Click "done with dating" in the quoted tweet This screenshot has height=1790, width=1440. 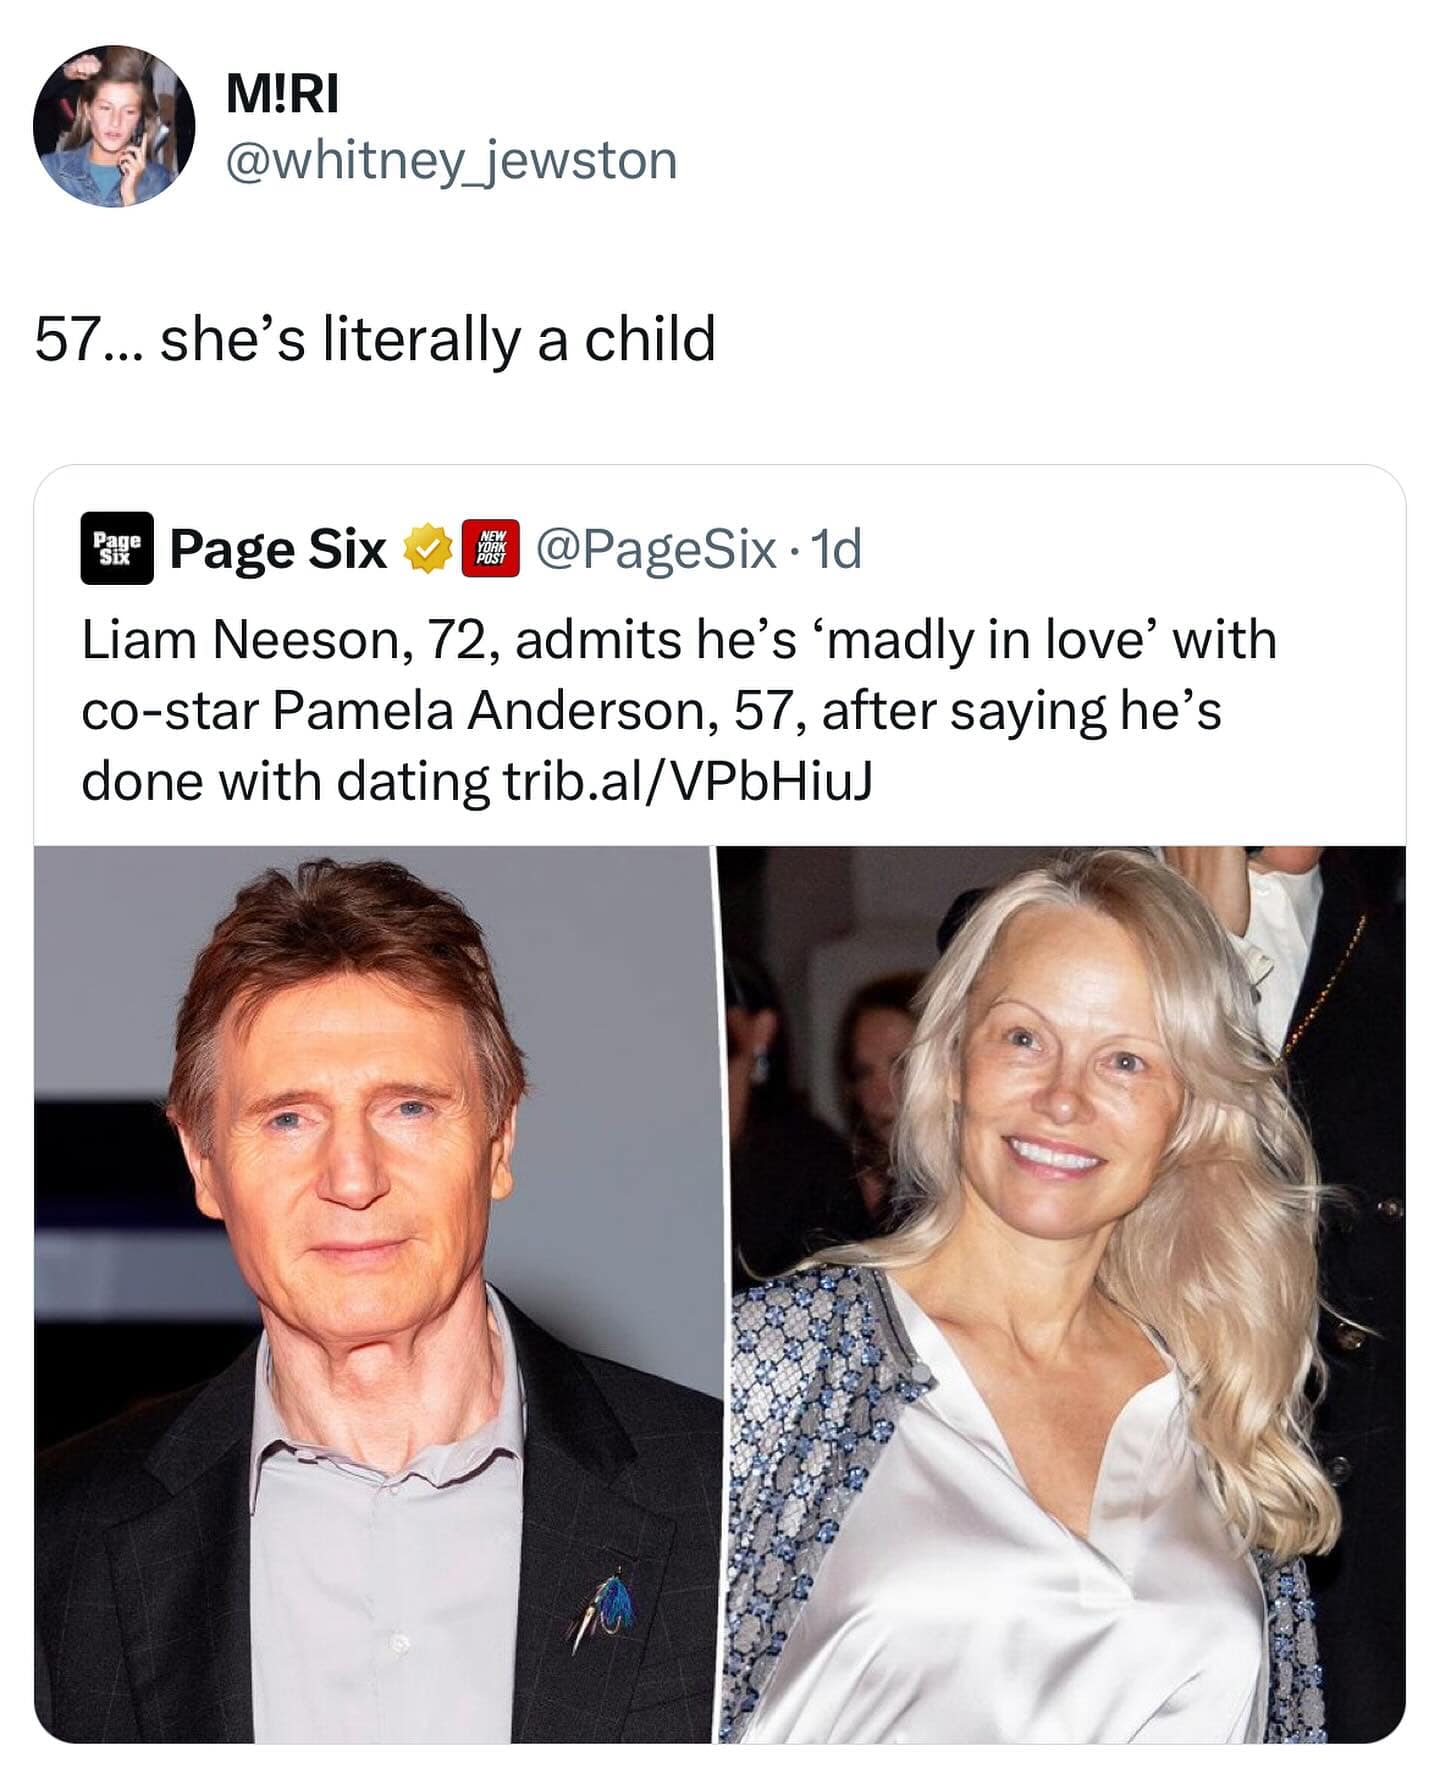[282, 782]
